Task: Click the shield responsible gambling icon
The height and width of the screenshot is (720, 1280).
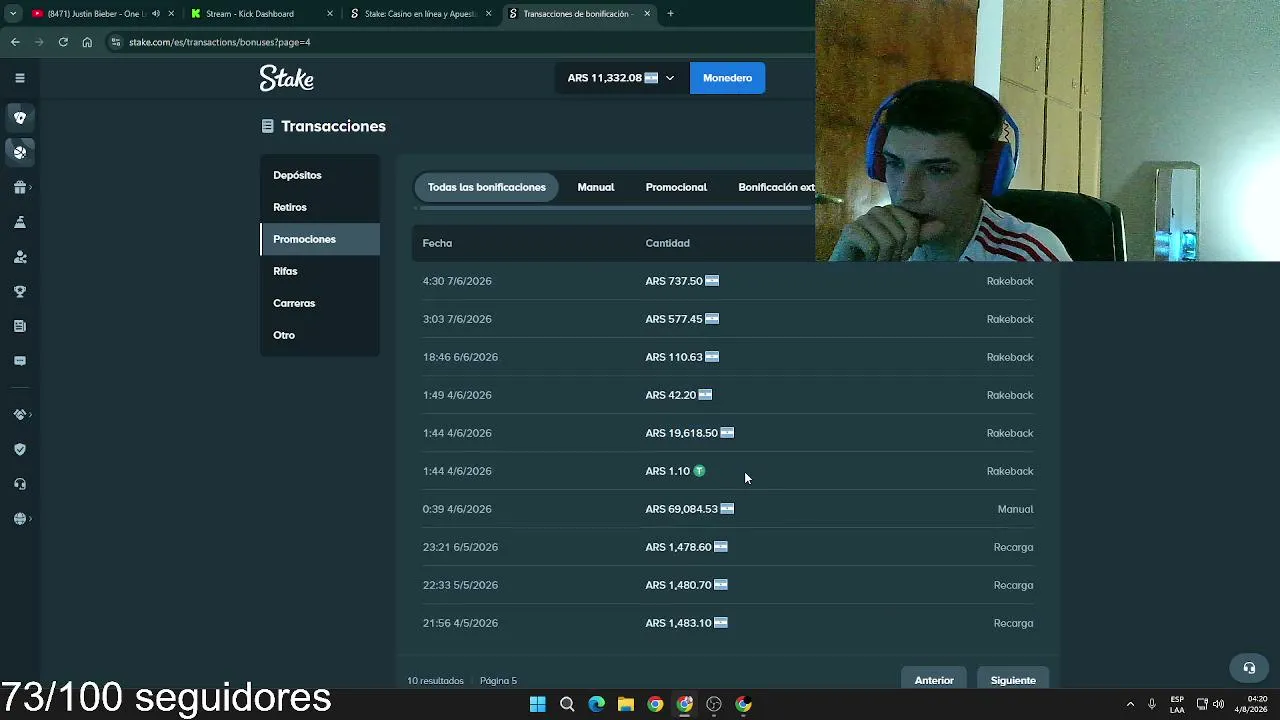Action: (x=20, y=449)
